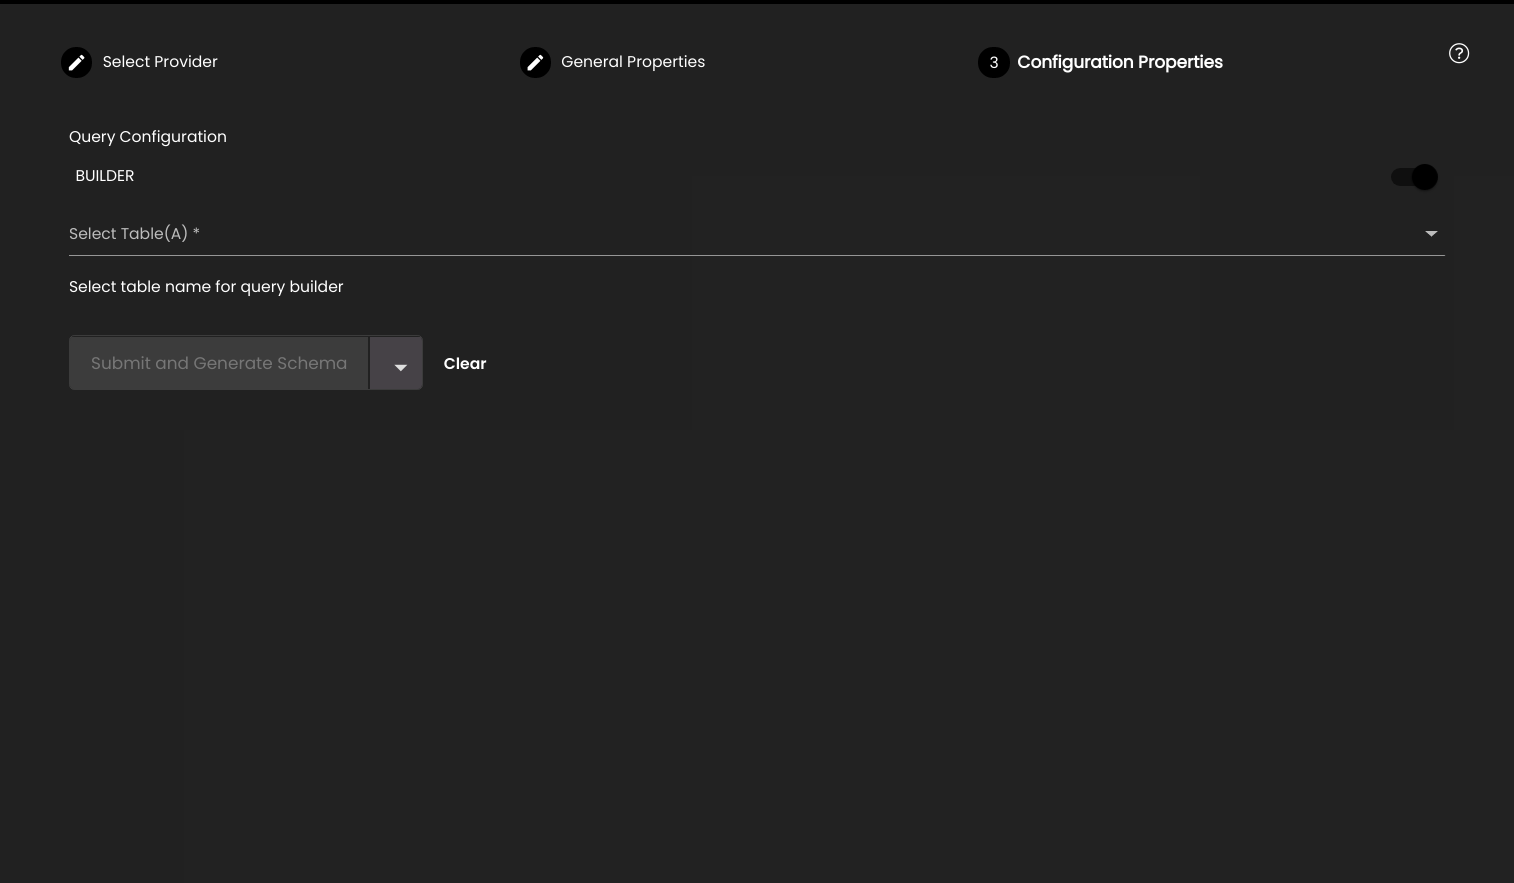
Task: Open the Select Table(A) dropdown
Action: (x=757, y=233)
